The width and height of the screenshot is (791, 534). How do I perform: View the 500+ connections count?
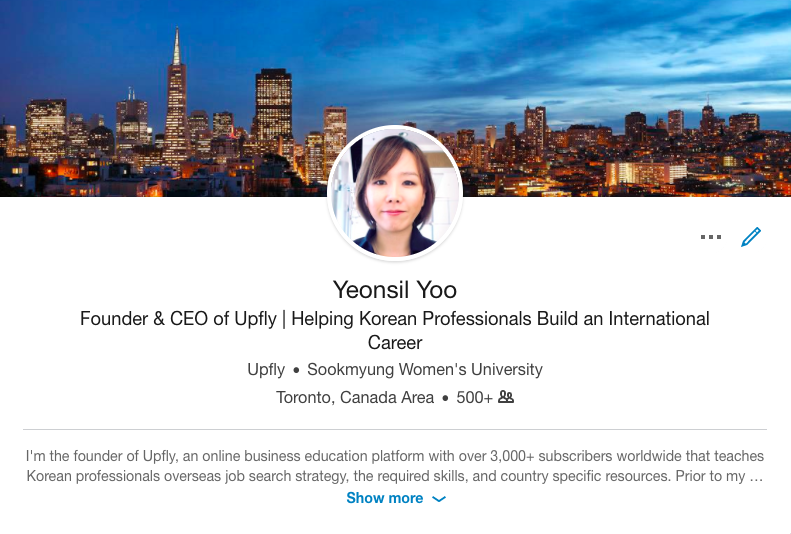474,397
